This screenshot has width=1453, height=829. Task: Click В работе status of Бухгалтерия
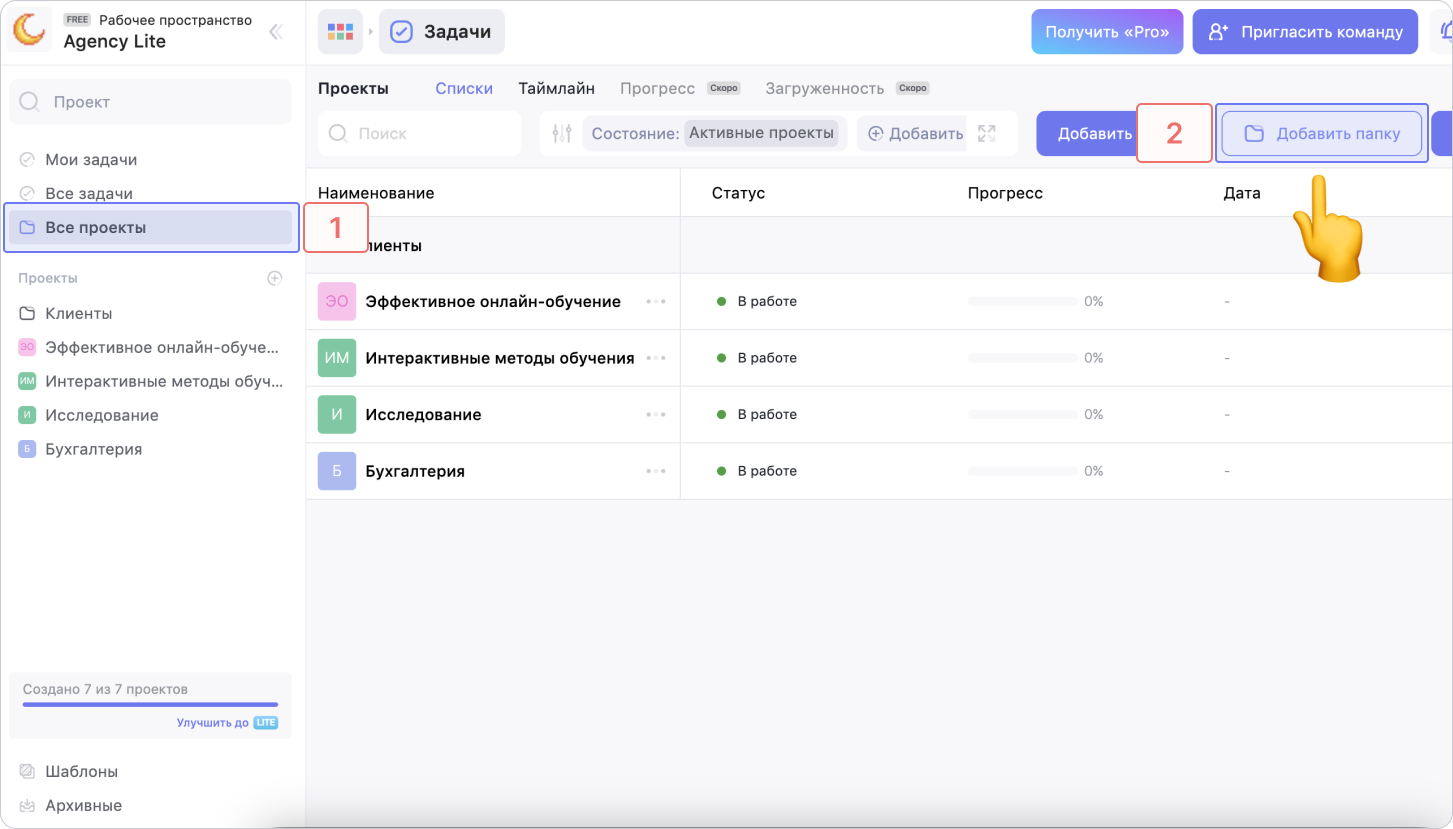pos(757,471)
